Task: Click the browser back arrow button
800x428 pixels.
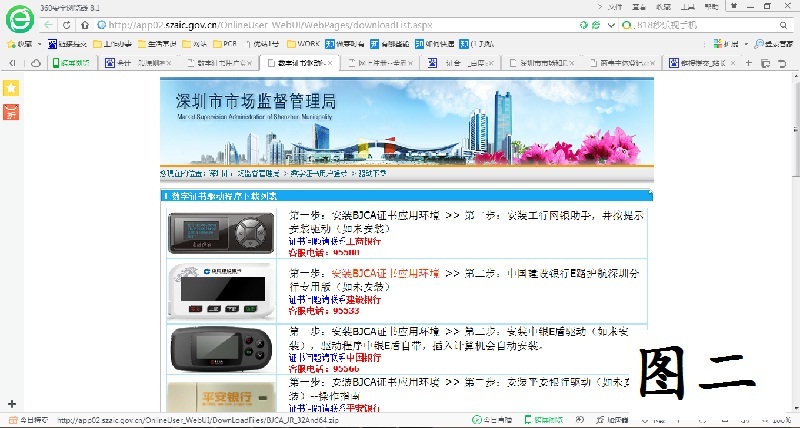Action: click(49, 24)
